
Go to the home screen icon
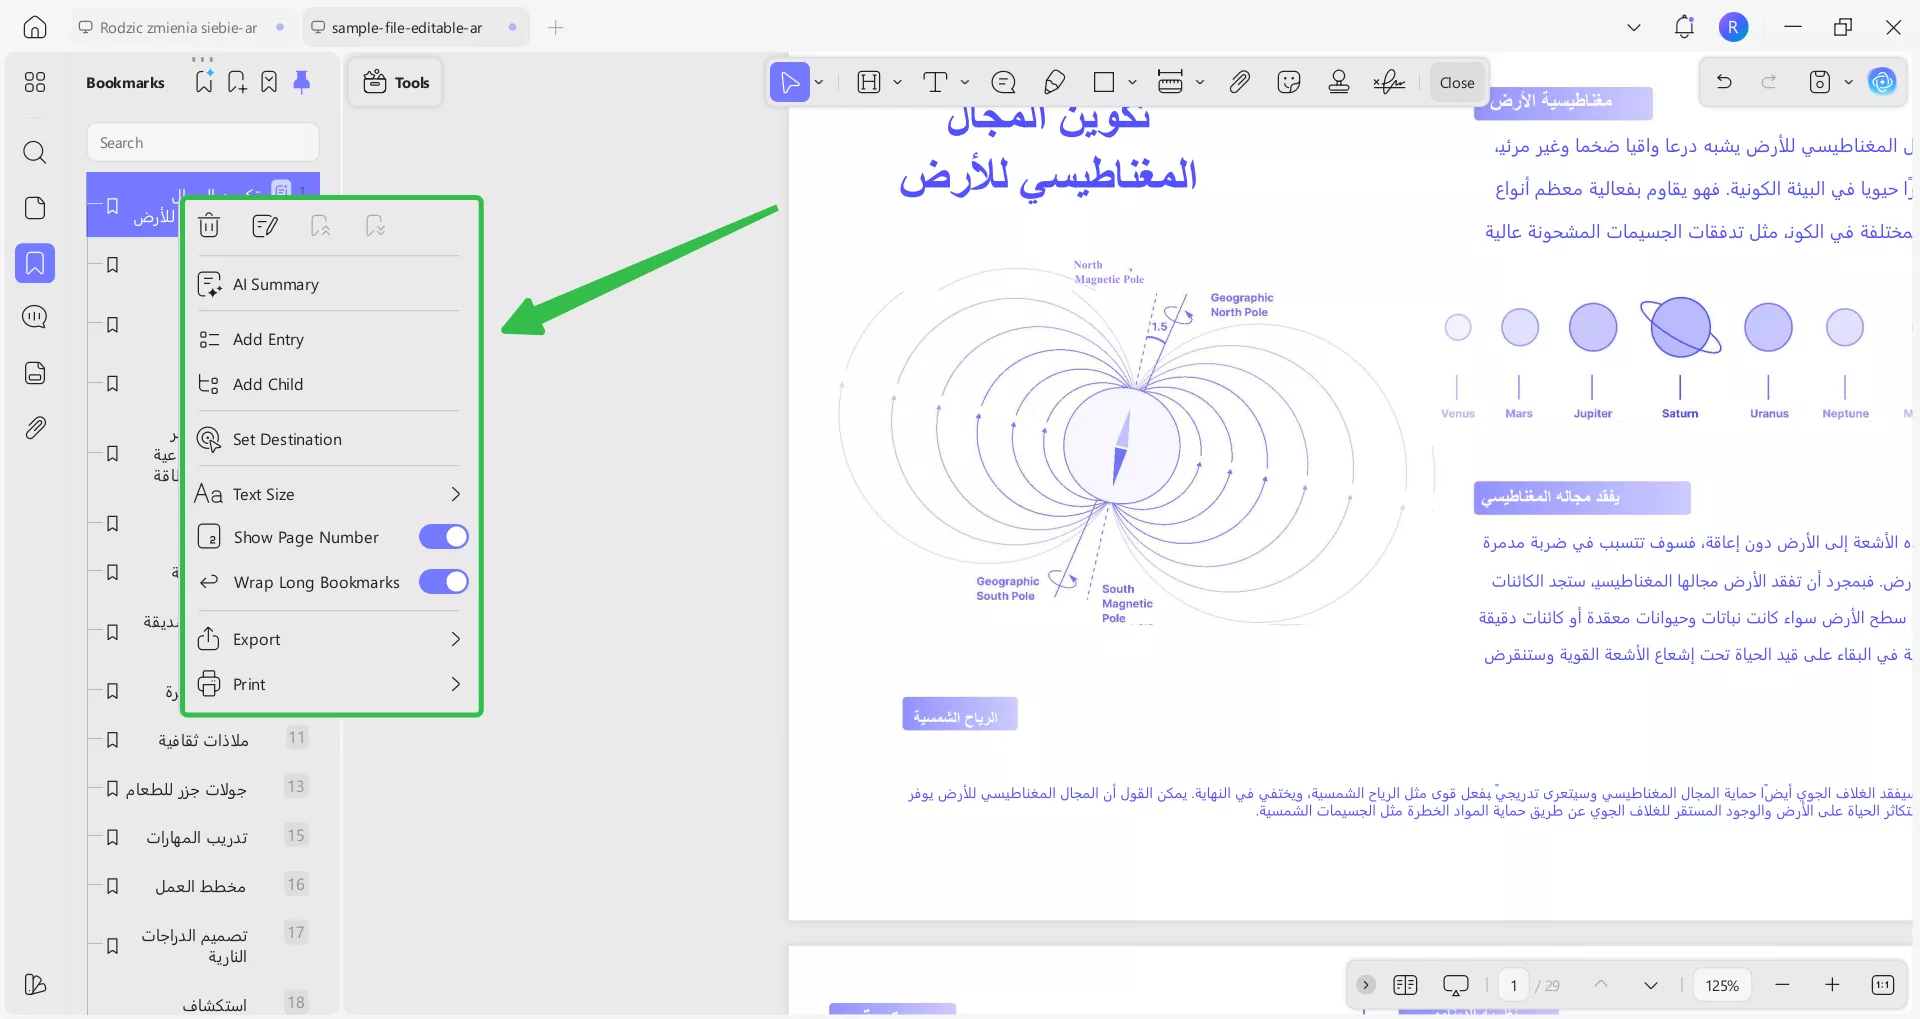pyautogui.click(x=35, y=27)
